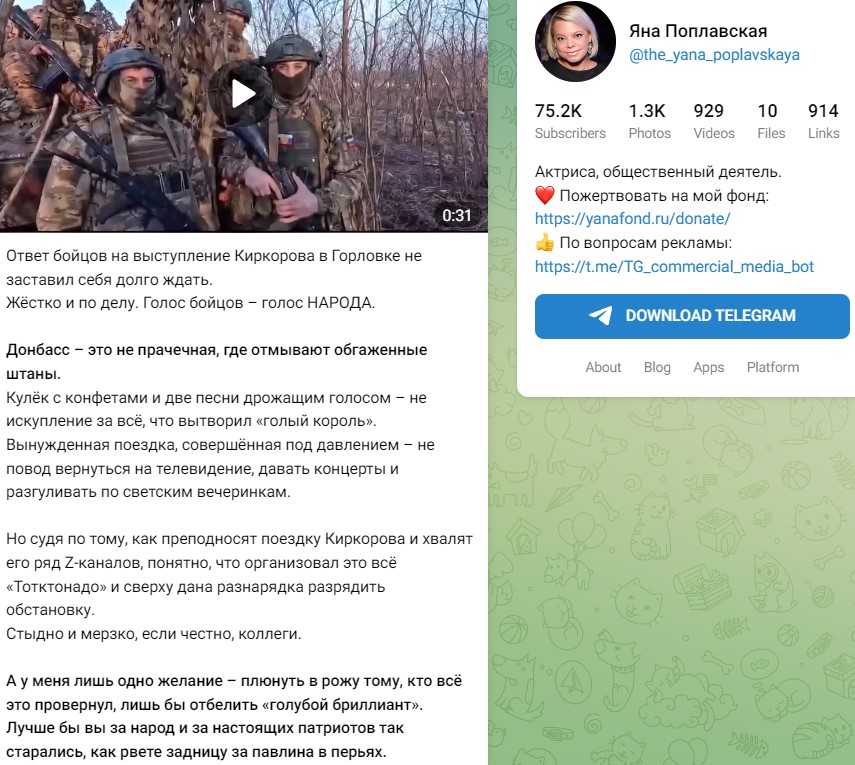Open the yanafond.ru donate link
Image resolution: width=855 pixels, height=765 pixels.
click(633, 219)
